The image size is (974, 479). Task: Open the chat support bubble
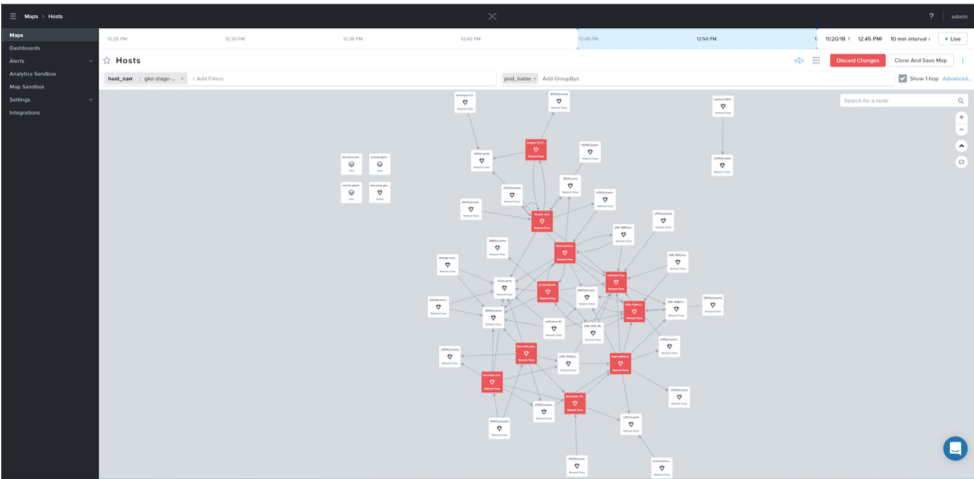pos(955,447)
